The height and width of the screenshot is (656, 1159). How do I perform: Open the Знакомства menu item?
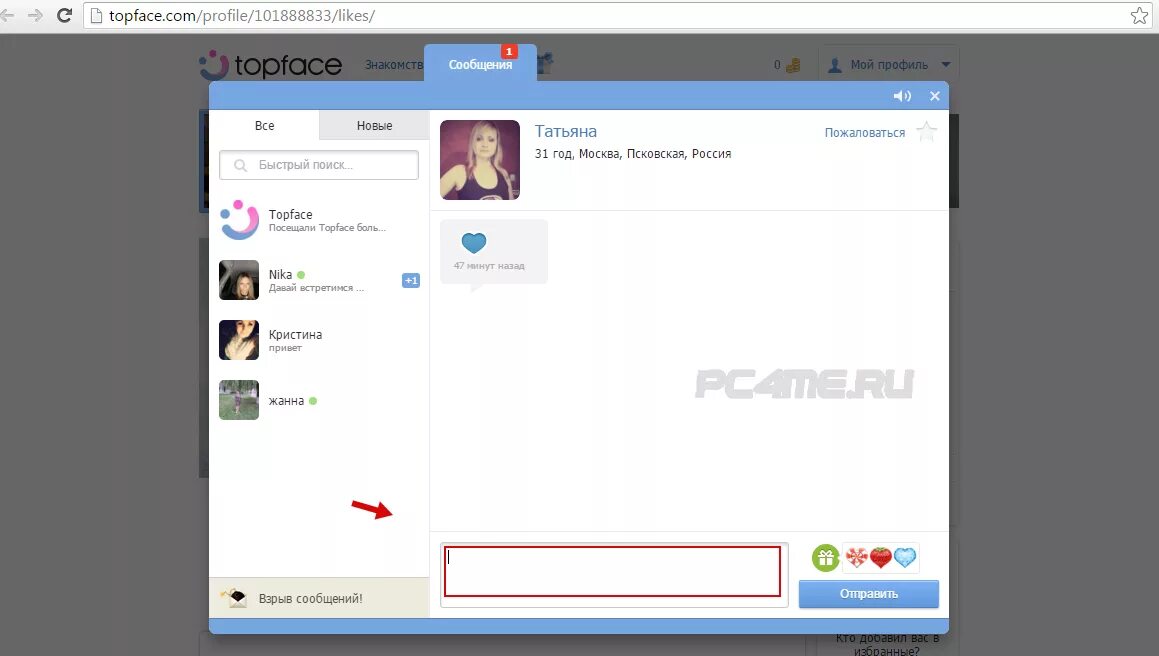pos(394,65)
